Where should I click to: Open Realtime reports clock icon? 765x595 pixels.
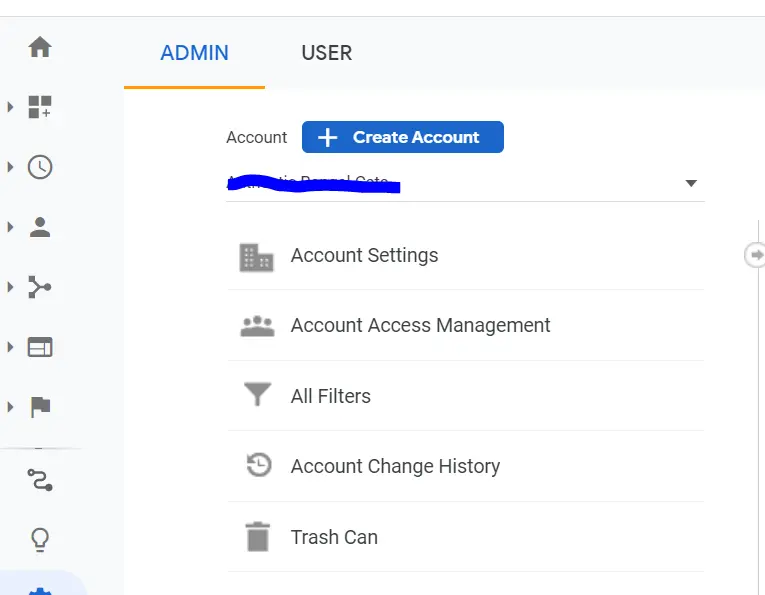40,167
